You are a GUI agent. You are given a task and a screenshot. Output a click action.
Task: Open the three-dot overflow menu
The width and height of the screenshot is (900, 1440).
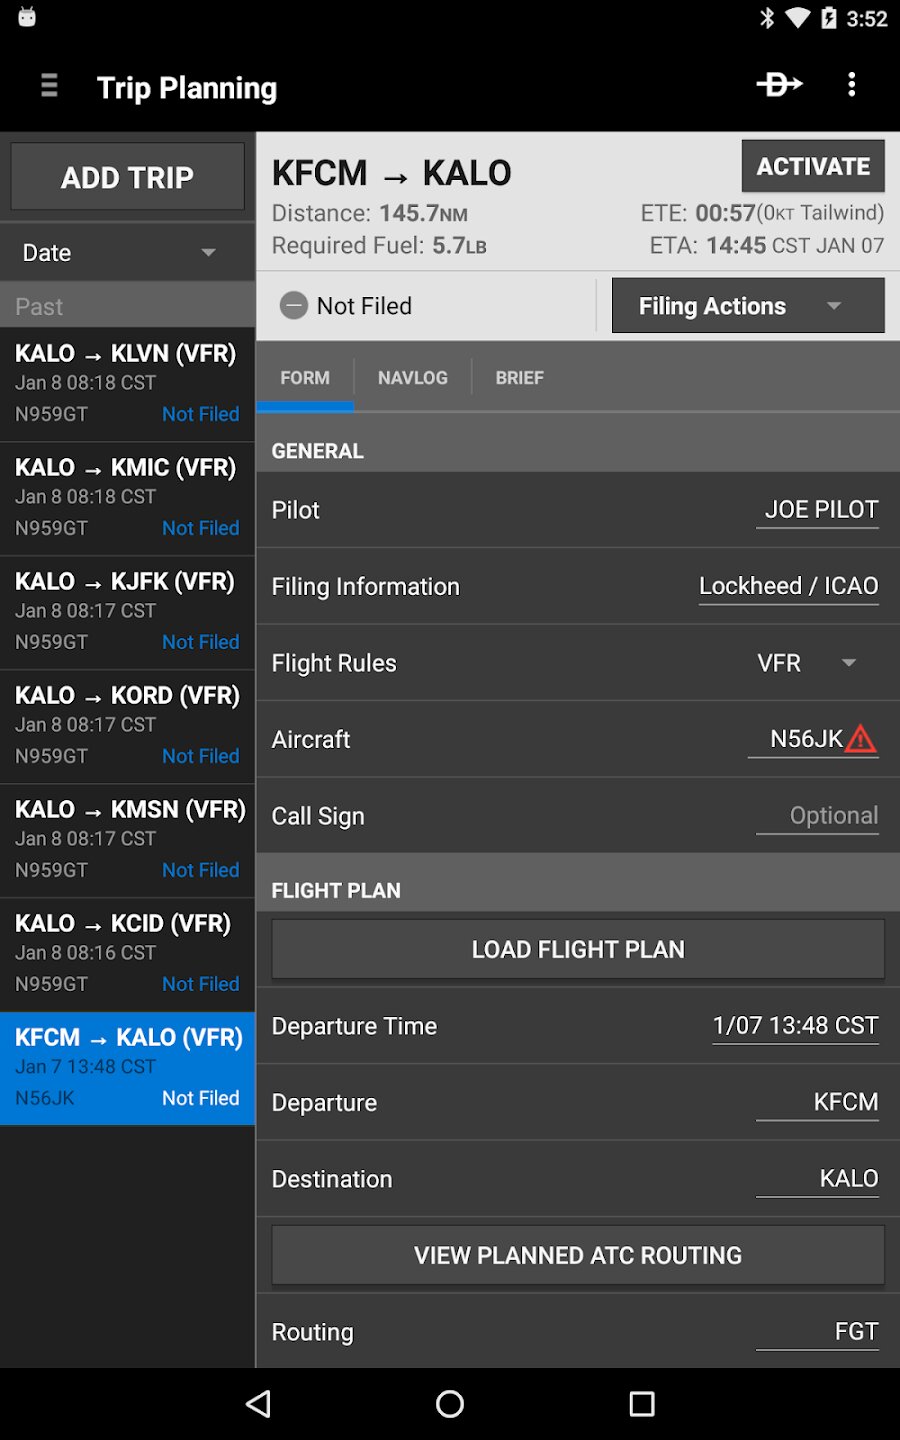point(852,85)
